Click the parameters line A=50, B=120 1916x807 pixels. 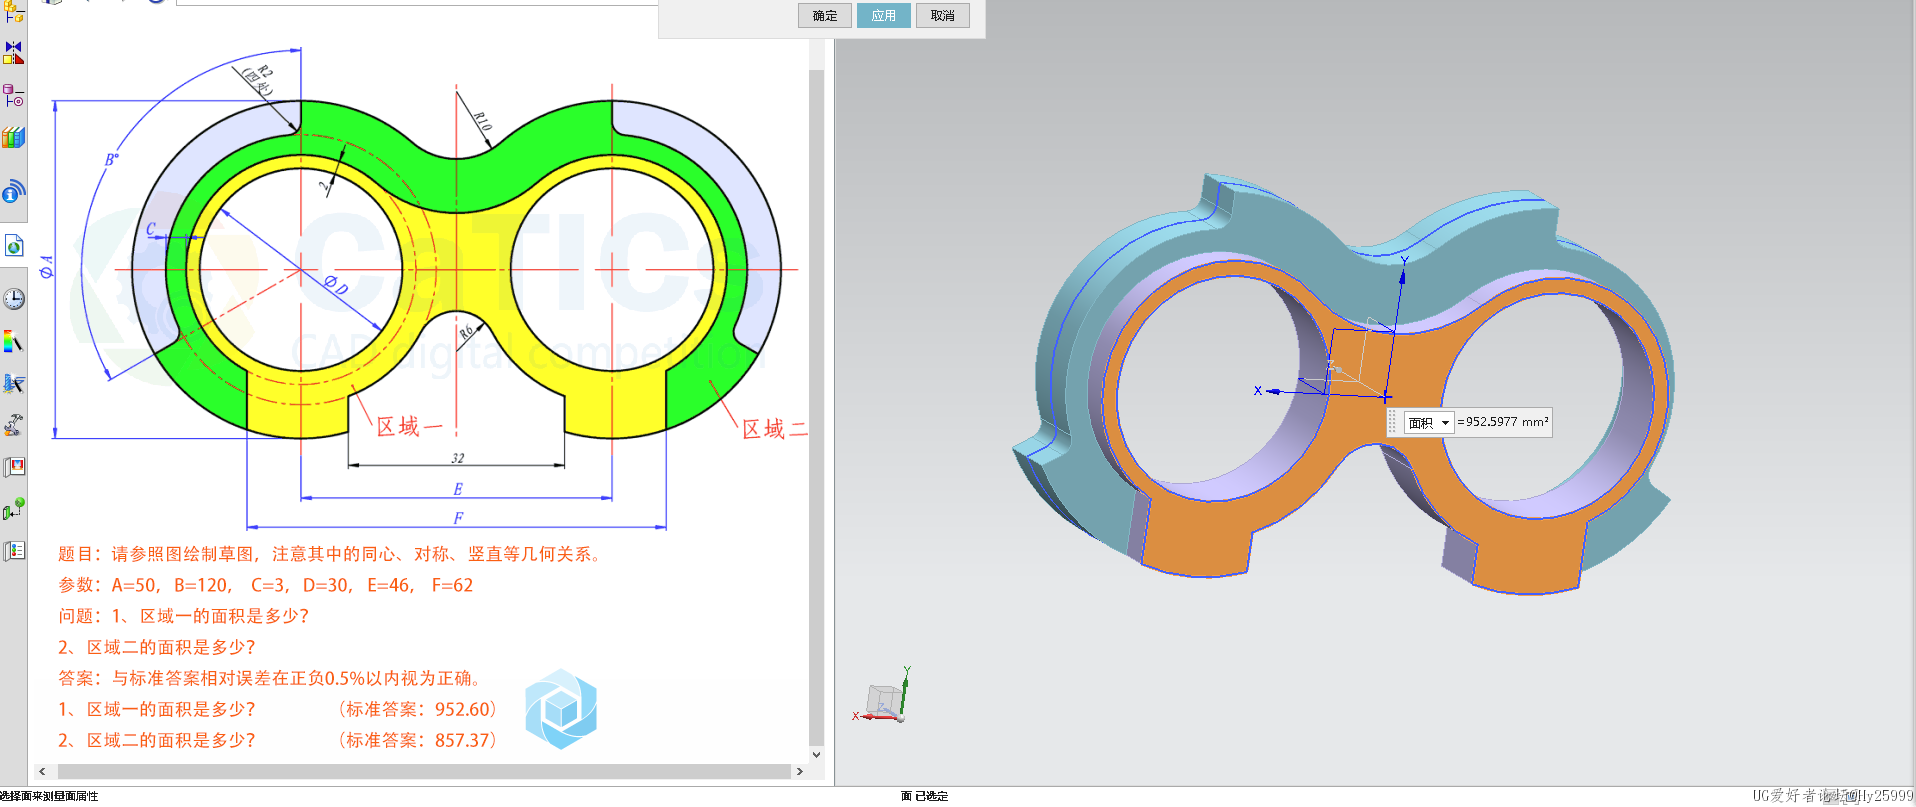[265, 585]
